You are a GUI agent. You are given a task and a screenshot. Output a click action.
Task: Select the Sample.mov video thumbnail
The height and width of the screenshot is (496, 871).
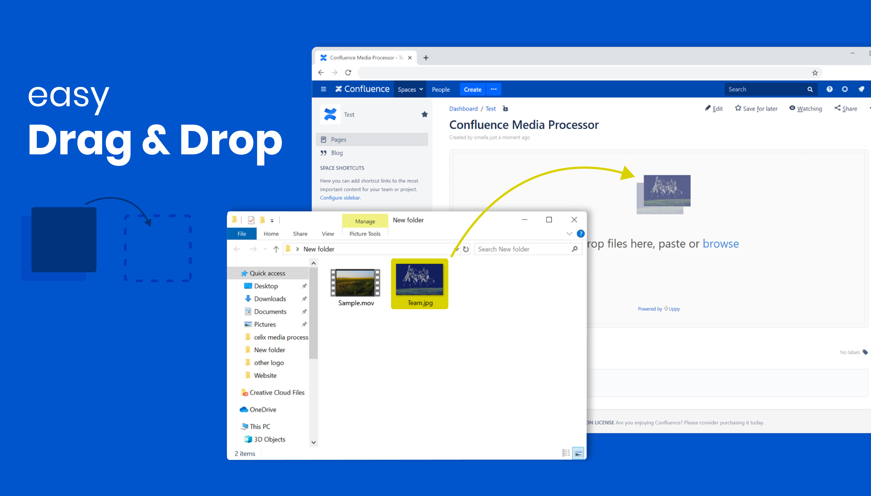point(356,283)
